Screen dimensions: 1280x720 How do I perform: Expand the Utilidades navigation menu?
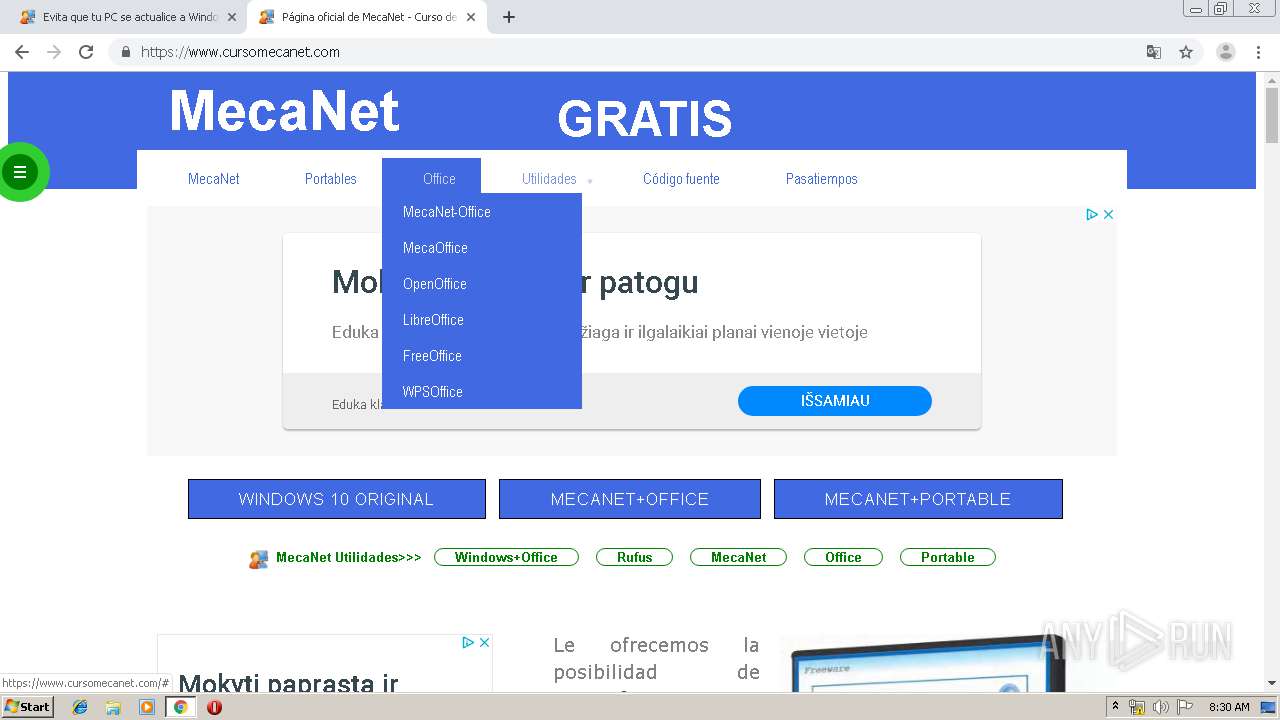point(549,179)
